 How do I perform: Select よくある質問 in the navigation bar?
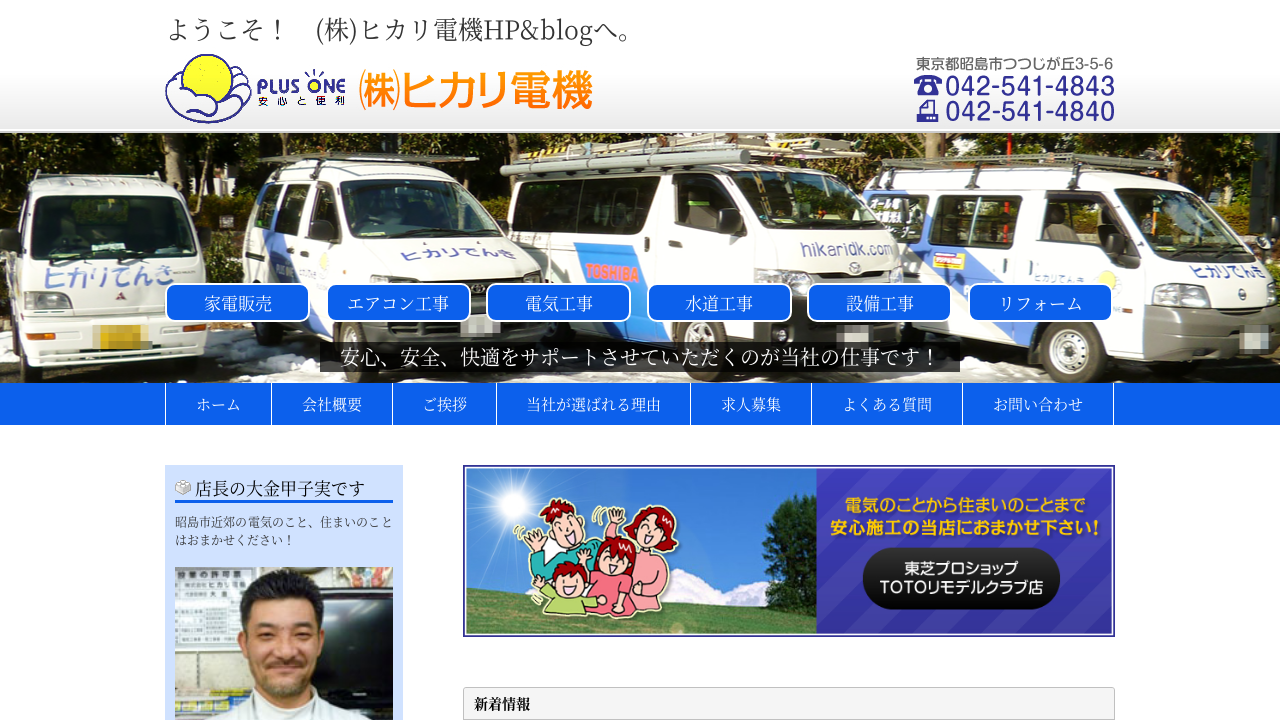(x=887, y=404)
